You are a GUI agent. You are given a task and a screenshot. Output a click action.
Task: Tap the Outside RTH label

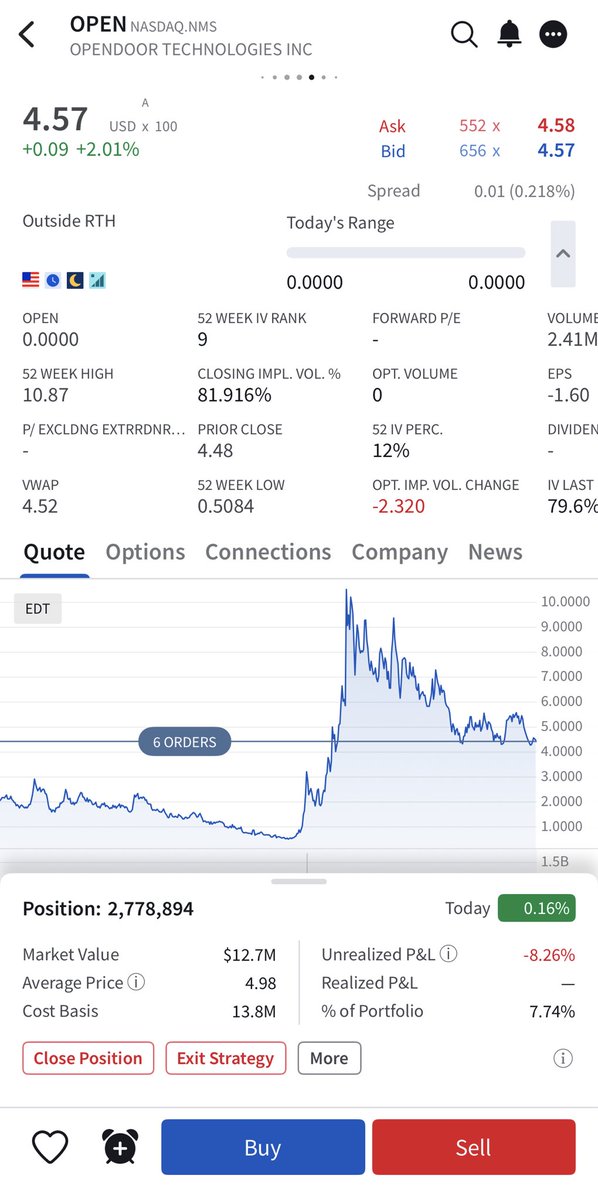point(69,220)
